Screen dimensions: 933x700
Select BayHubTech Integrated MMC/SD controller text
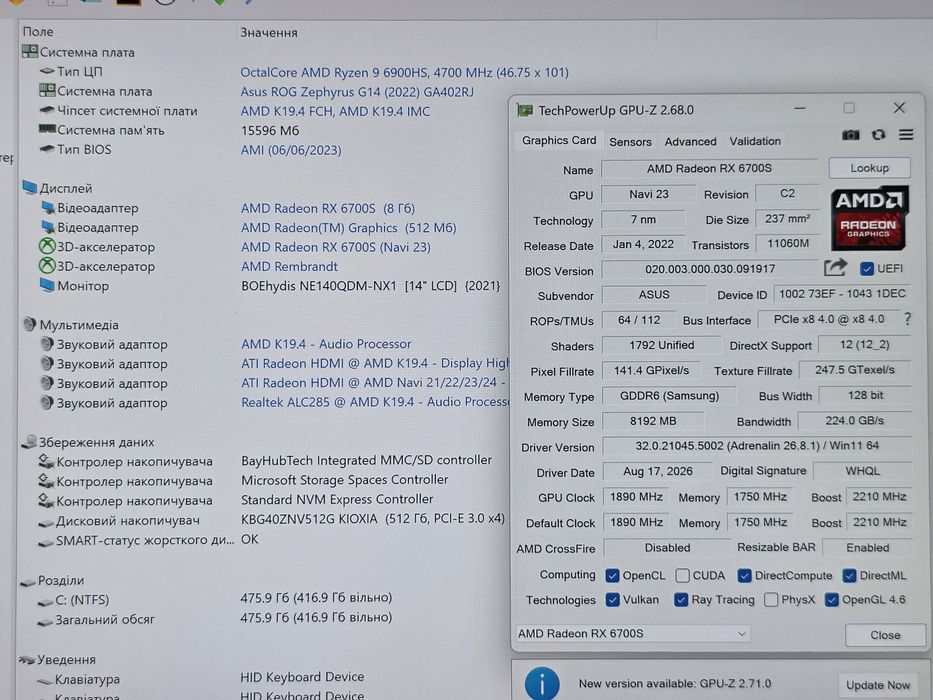click(367, 461)
